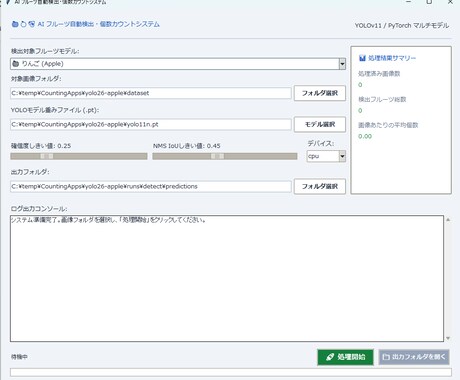Image resolution: width=460 pixels, height=380 pixels.
Task: Click the green 処理開始 button
Action: point(345,357)
